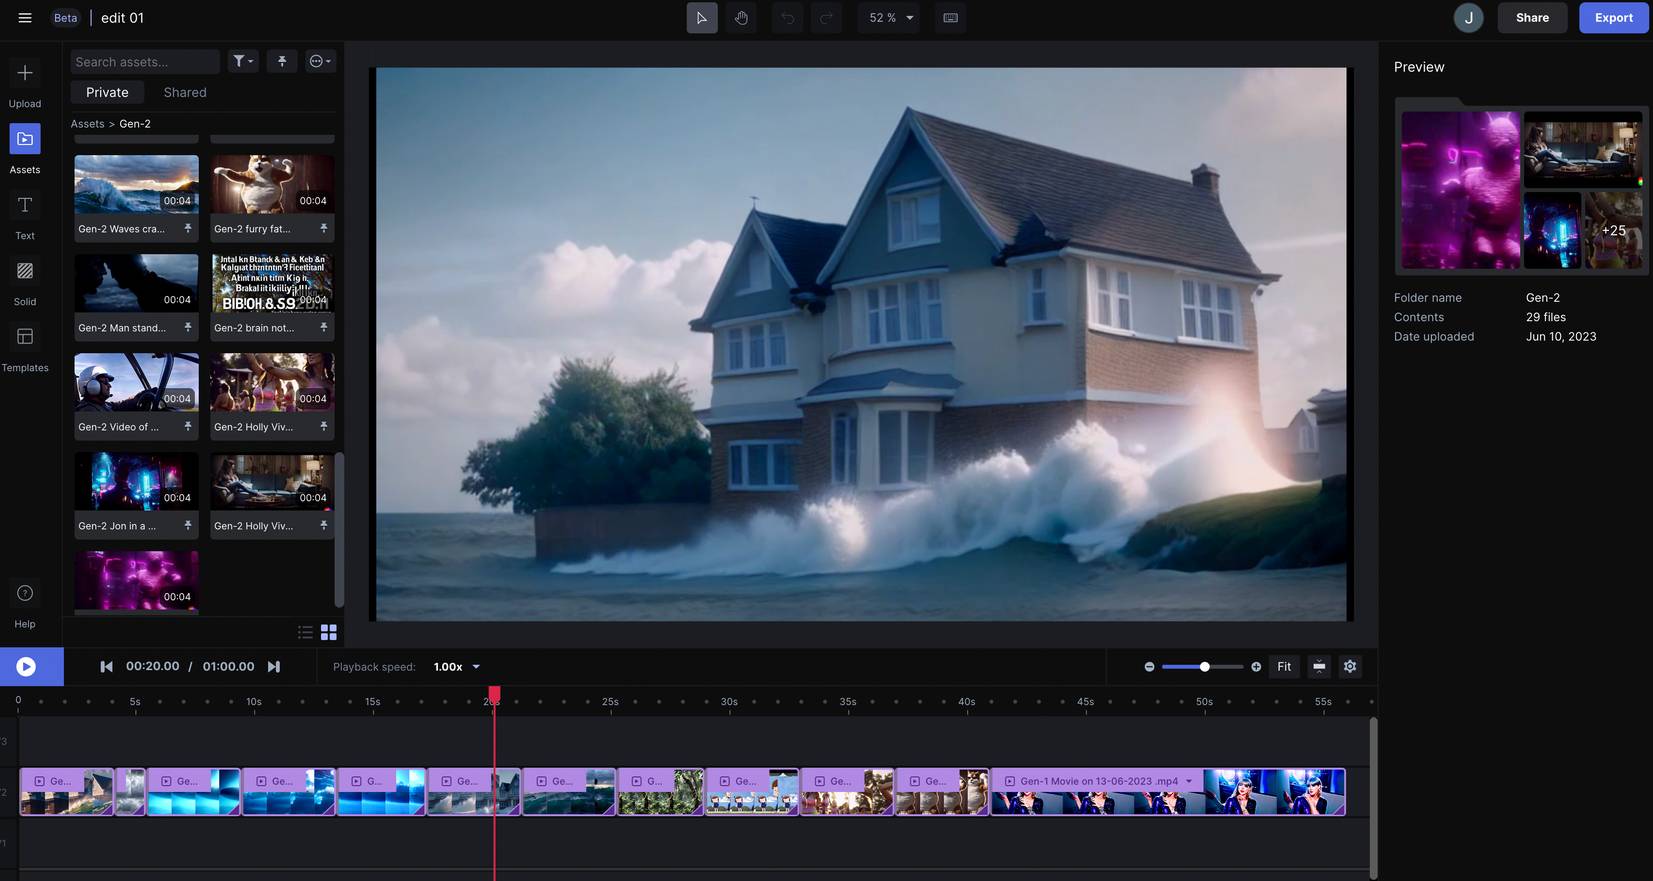Viewport: 1653px width, 881px height.
Task: Pin the Gen-2 Waves asset
Action: coord(187,229)
